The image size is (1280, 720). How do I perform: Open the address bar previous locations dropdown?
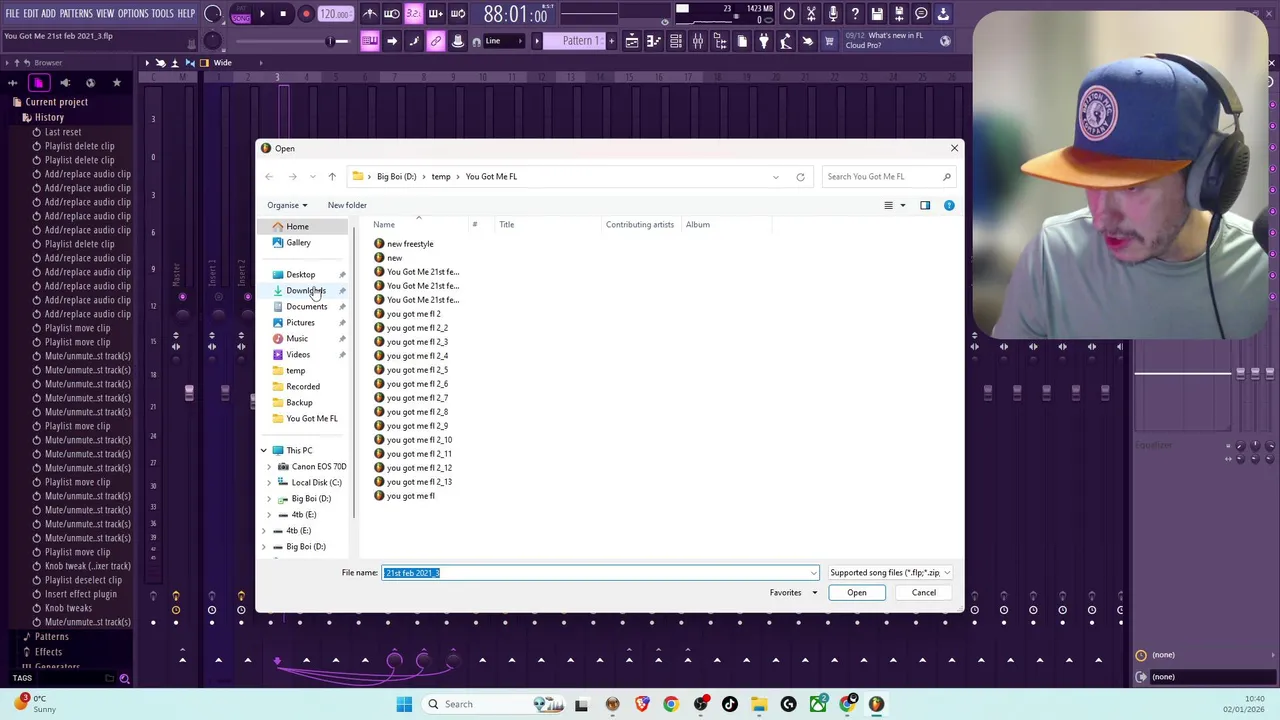pos(775,177)
